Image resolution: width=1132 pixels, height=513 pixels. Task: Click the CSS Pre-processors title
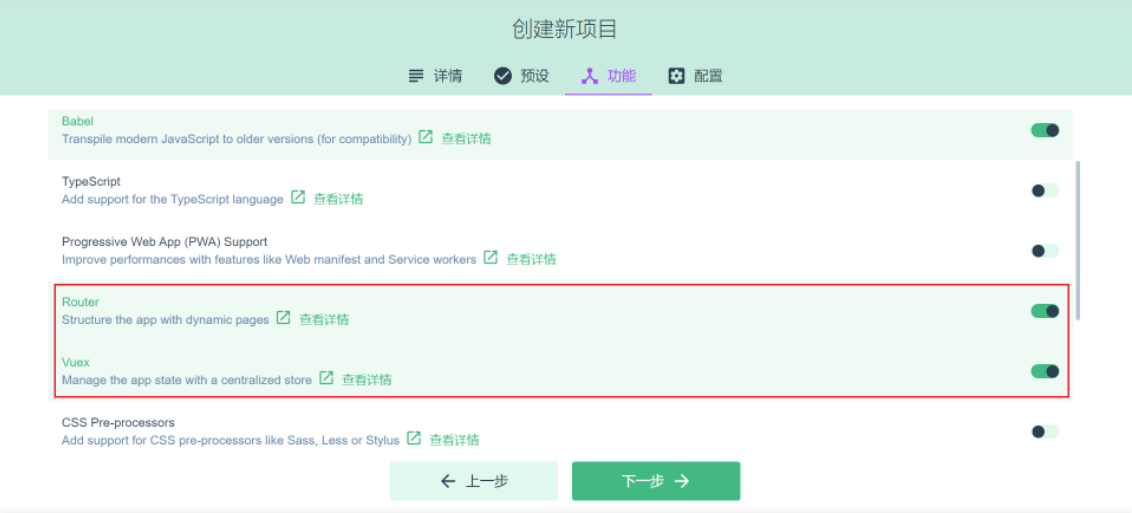(x=118, y=422)
